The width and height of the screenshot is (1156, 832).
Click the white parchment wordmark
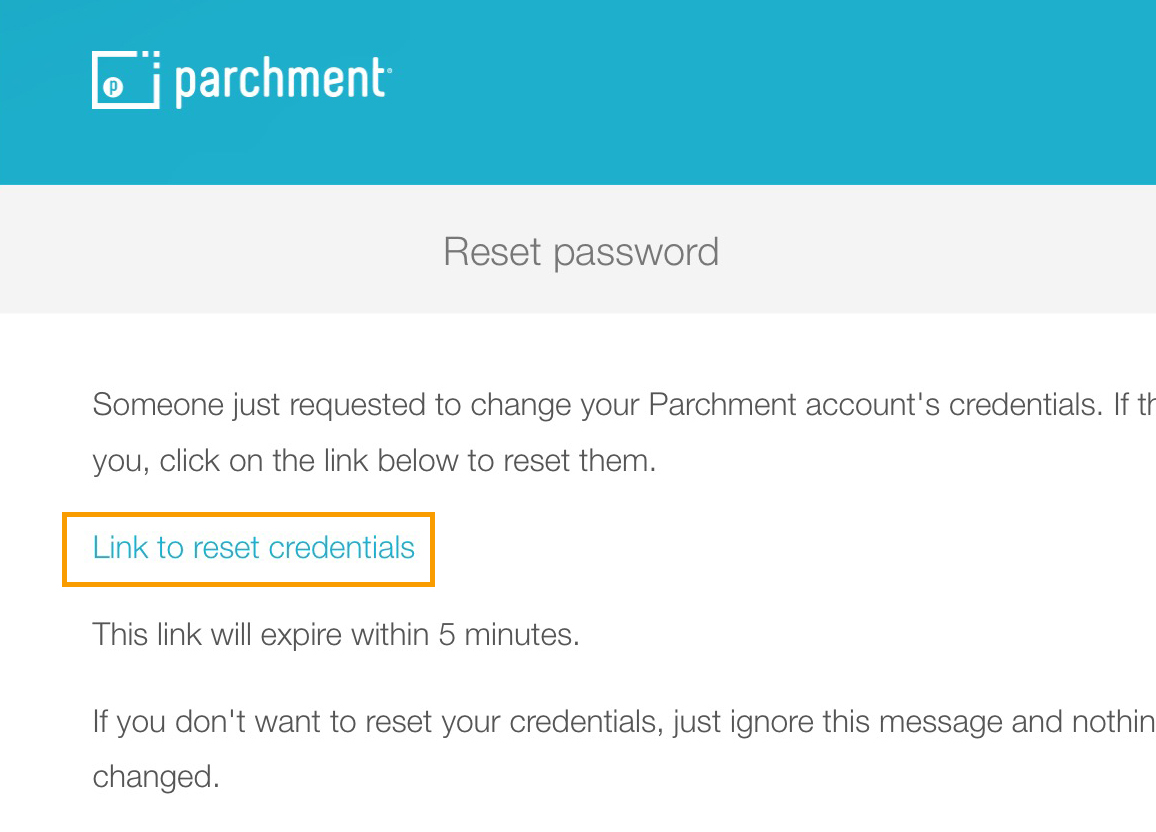click(280, 80)
